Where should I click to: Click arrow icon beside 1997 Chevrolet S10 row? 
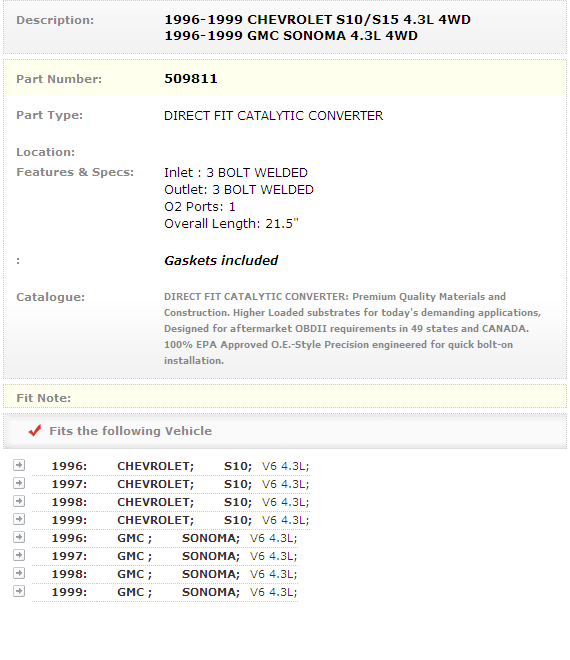pyautogui.click(x=19, y=483)
